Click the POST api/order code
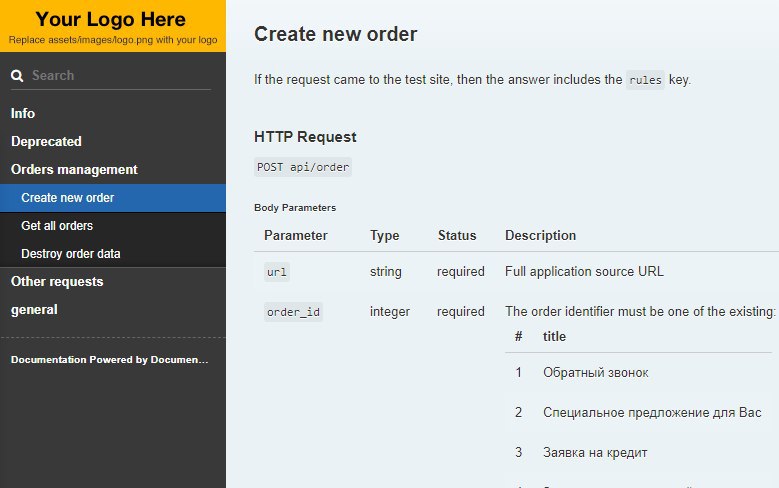779x488 pixels. [x=303, y=167]
